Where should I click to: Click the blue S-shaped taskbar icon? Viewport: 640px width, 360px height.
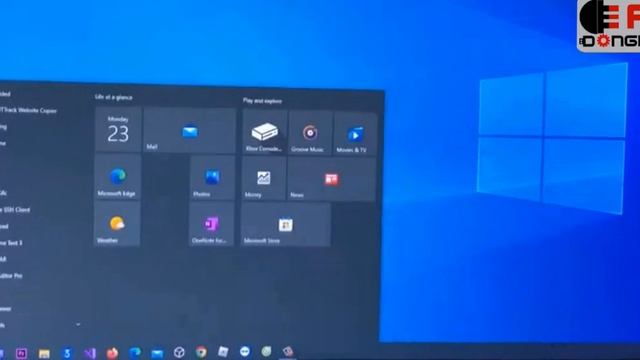point(67,353)
